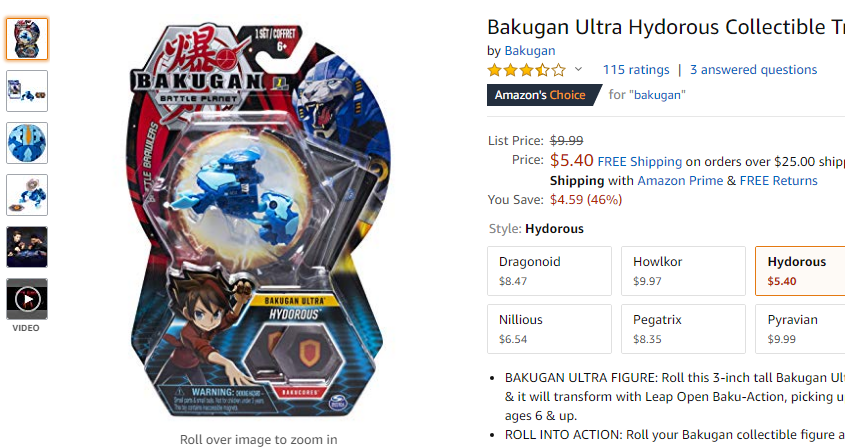
Task: View the second thumbnail showing package contents
Action: (27, 91)
